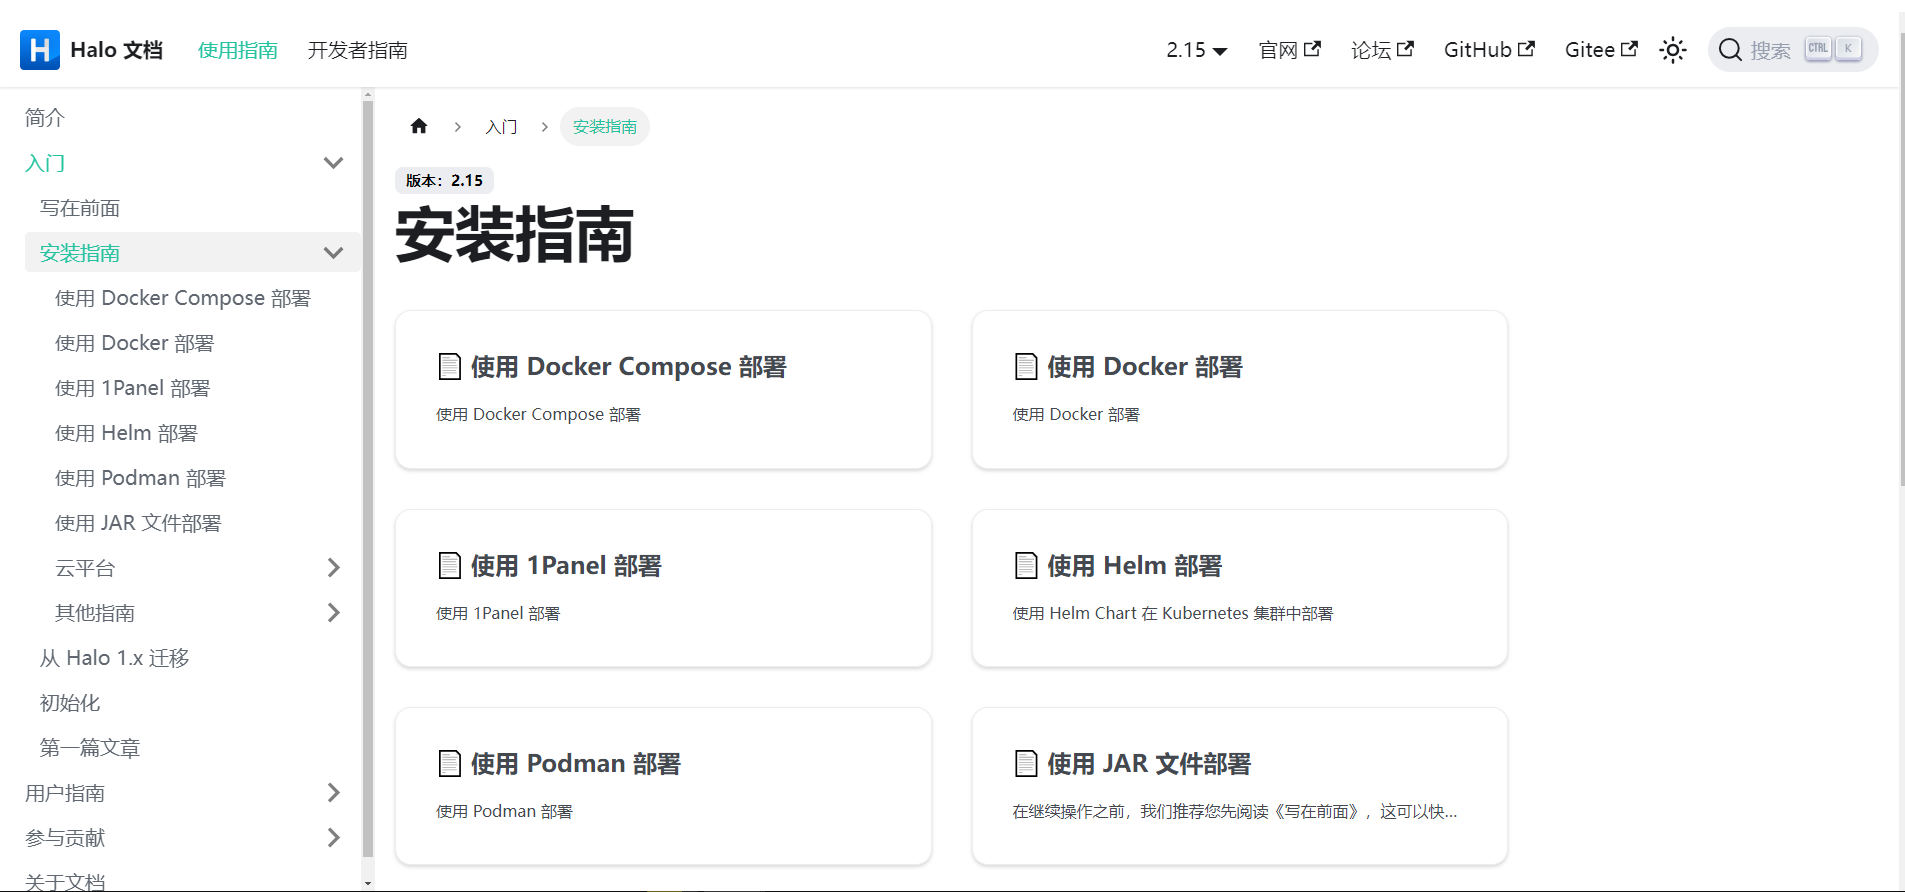Select 从 Halo 1.x 迁移 in sidebar
This screenshot has height=892, width=1905.
click(114, 658)
